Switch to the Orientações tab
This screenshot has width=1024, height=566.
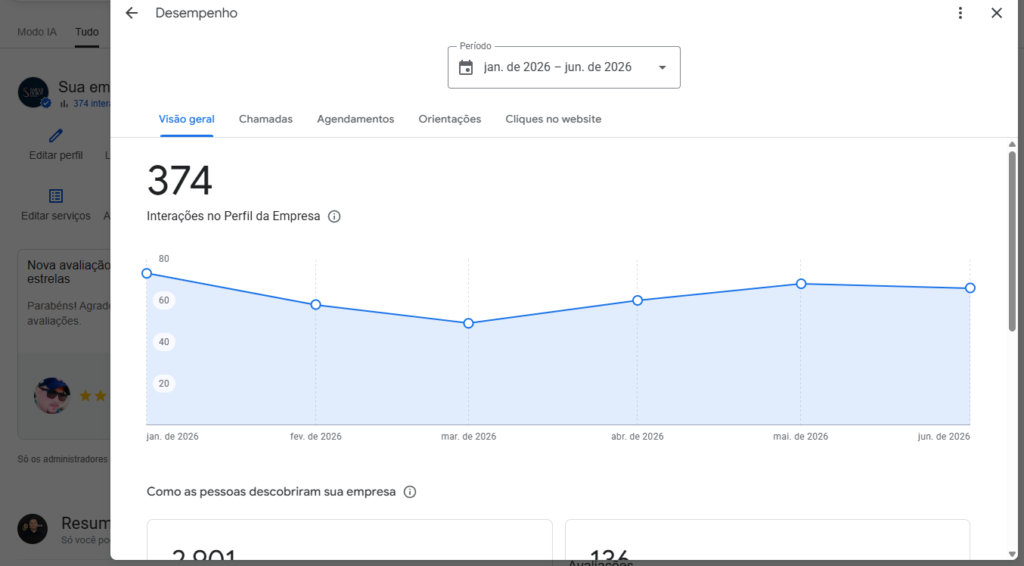(450, 119)
